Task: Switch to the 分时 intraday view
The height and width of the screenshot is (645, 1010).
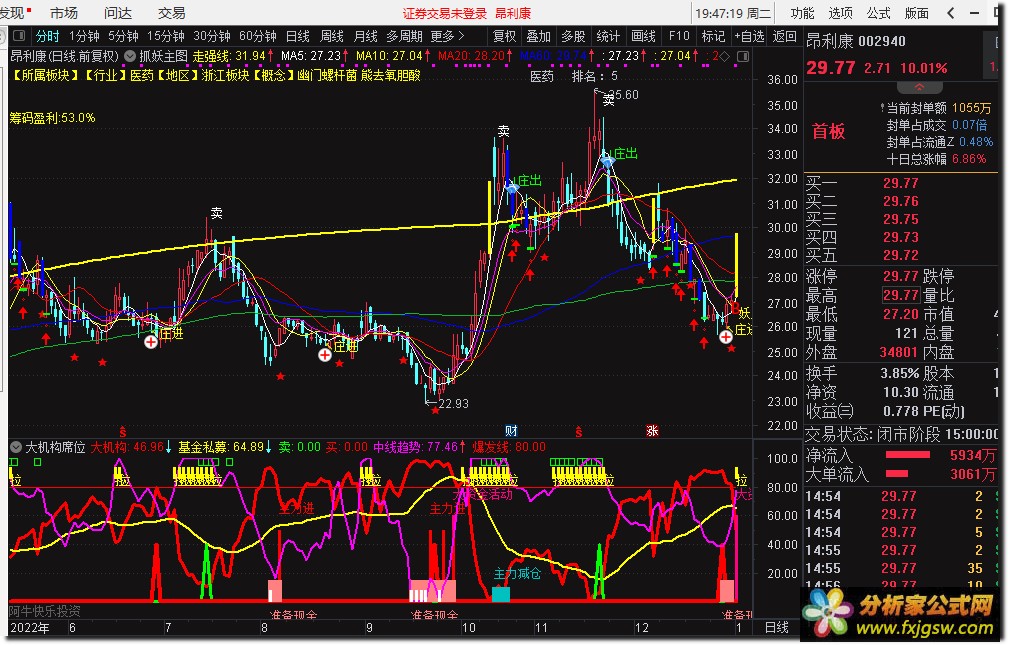Action: point(48,36)
